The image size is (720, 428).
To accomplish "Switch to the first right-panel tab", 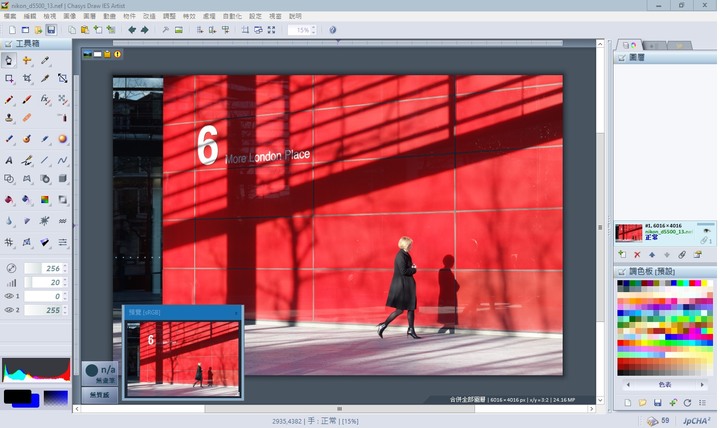I will coord(629,45).
